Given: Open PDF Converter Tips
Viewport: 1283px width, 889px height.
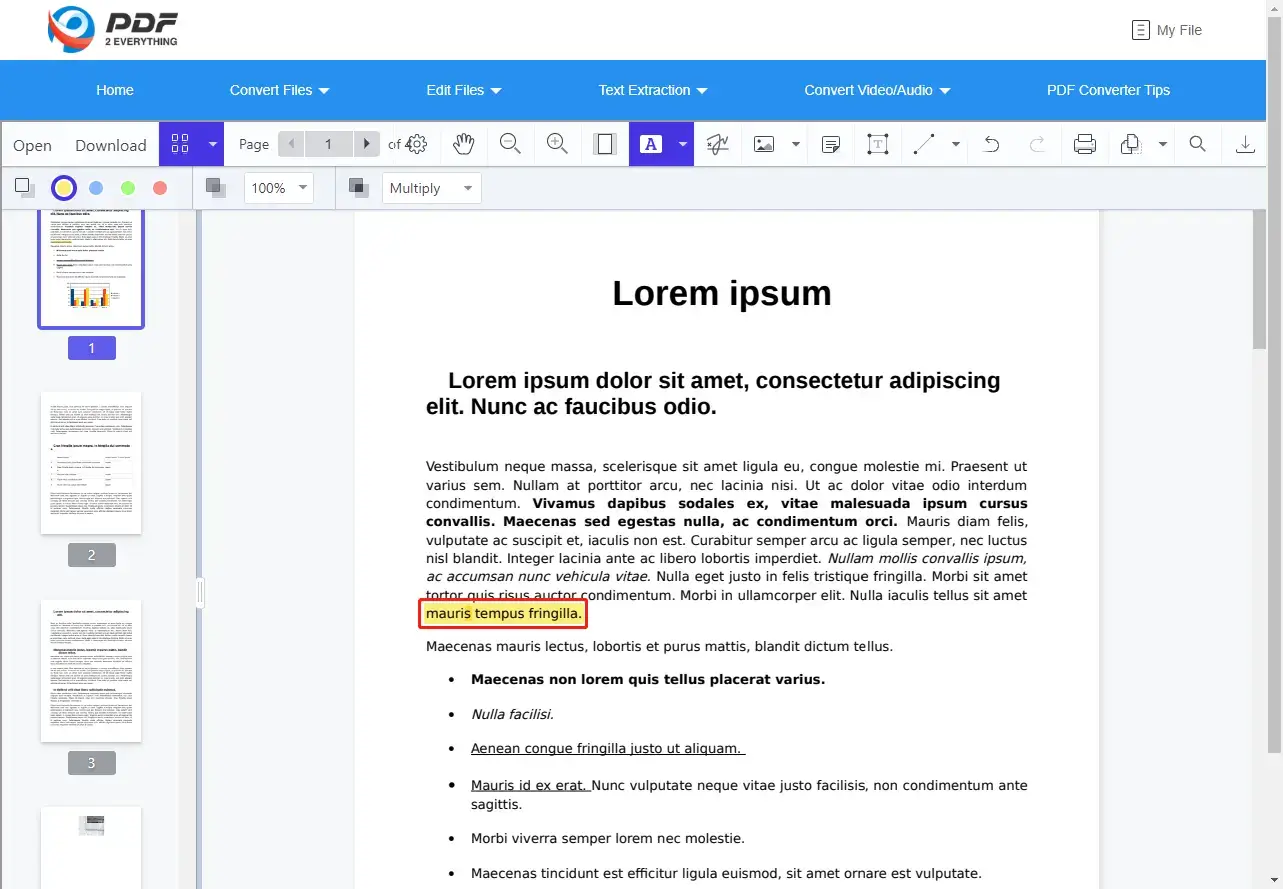Looking at the screenshot, I should (1108, 90).
